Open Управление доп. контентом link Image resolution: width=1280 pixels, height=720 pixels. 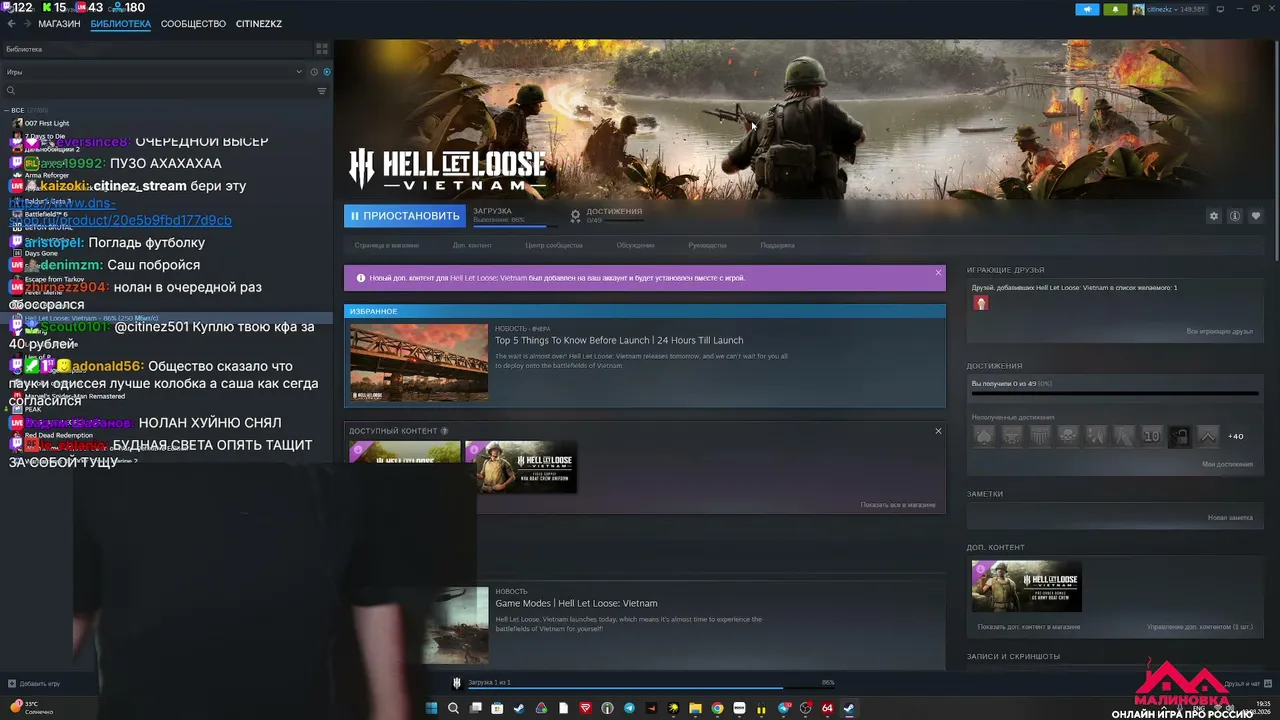point(1199,627)
